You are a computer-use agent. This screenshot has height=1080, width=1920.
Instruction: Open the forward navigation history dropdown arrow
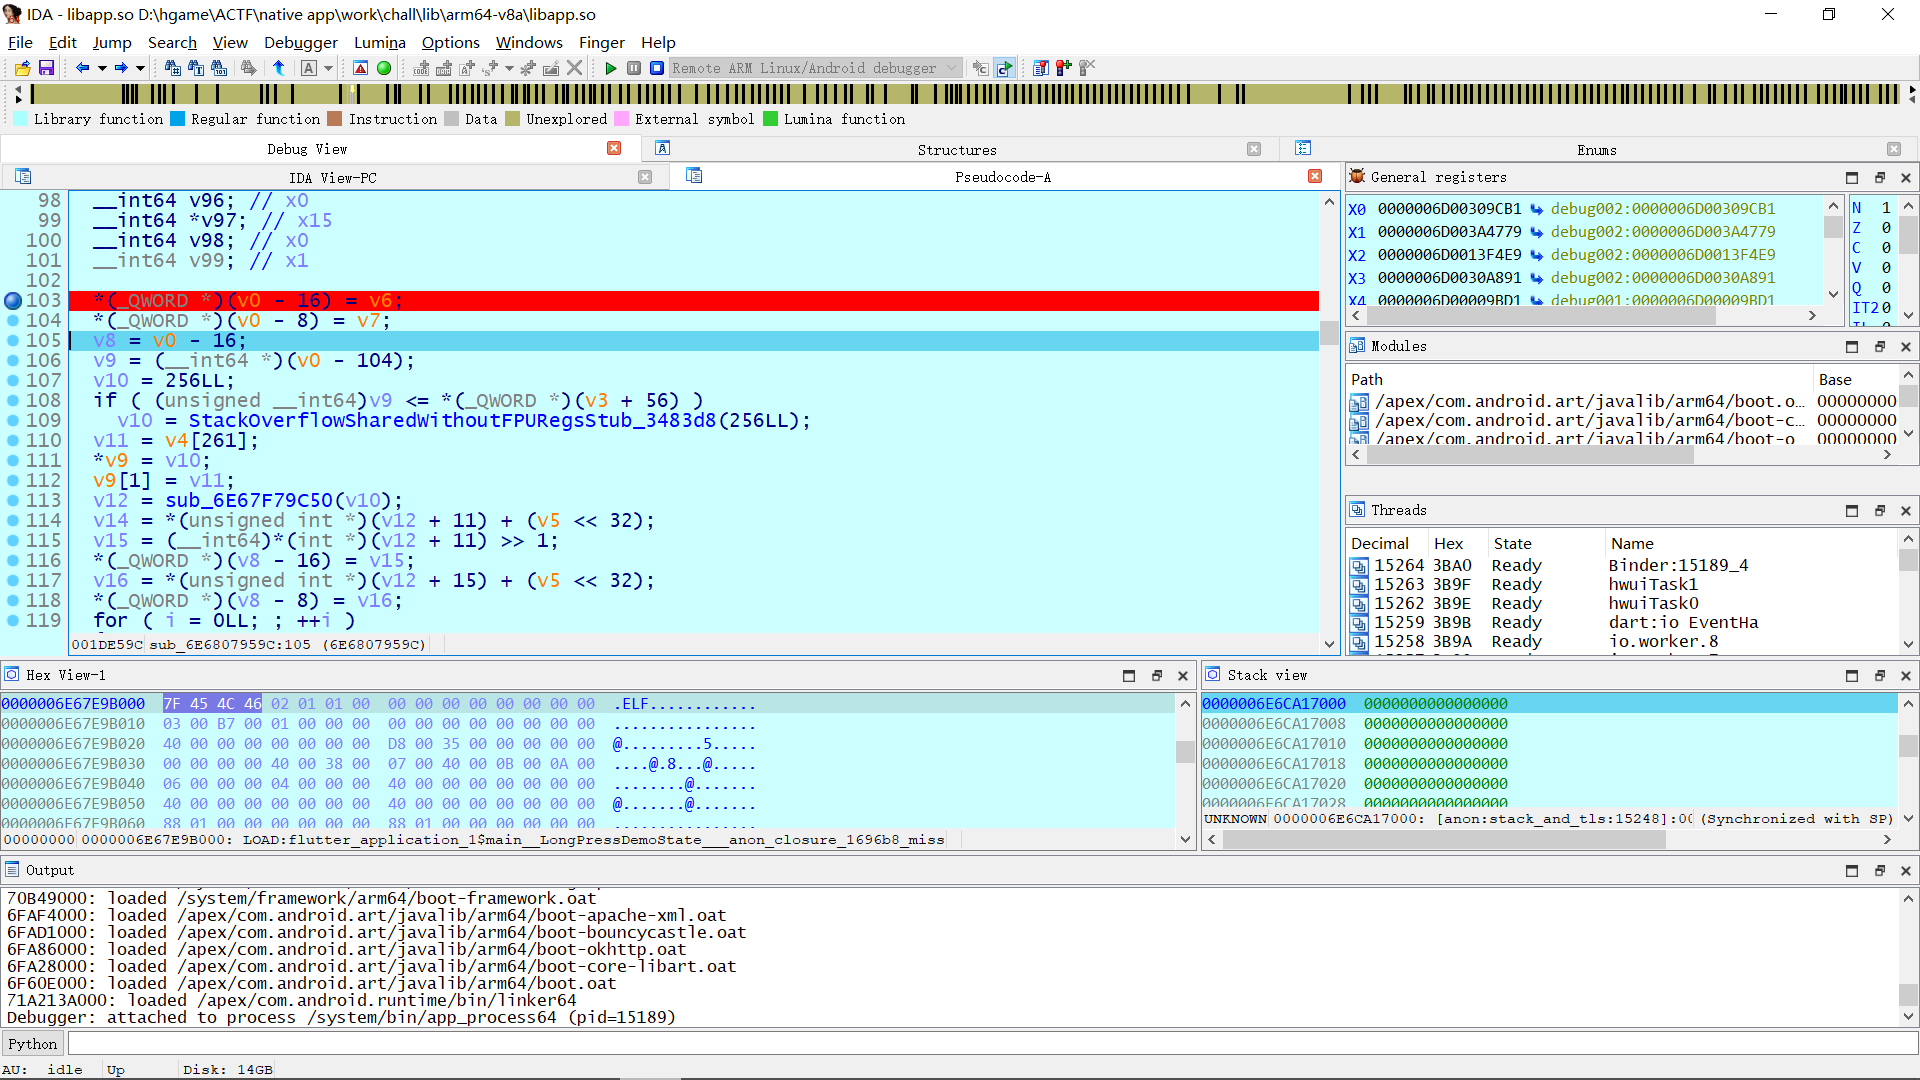click(x=140, y=68)
